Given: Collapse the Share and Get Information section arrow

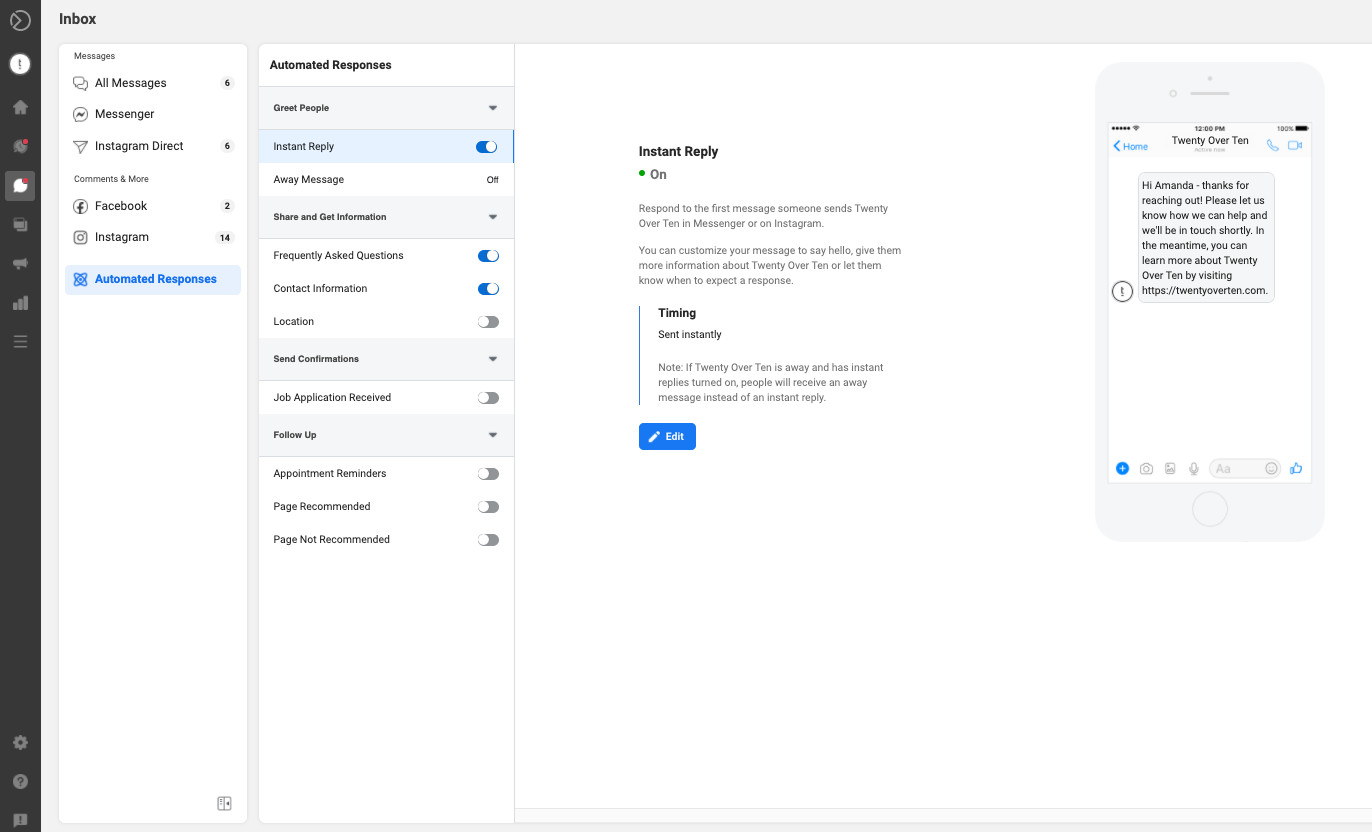Looking at the screenshot, I should (493, 217).
